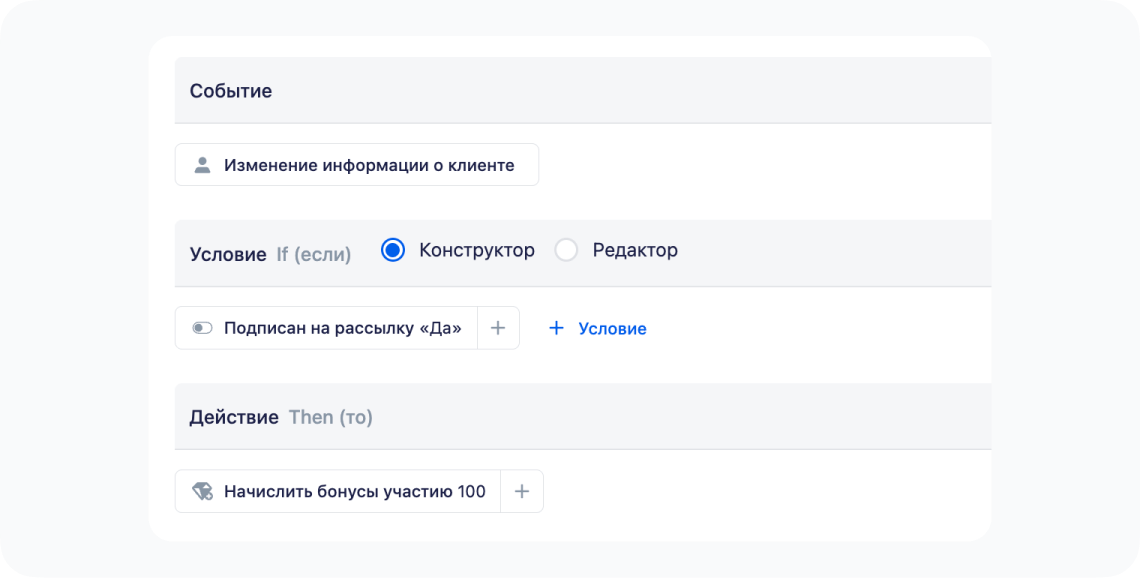Screen dimensions: 1140x578
Task: Click the Событие section header
Action: (231, 90)
